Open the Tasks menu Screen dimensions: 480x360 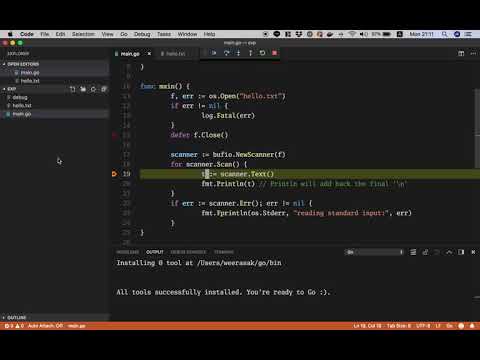tap(164, 34)
